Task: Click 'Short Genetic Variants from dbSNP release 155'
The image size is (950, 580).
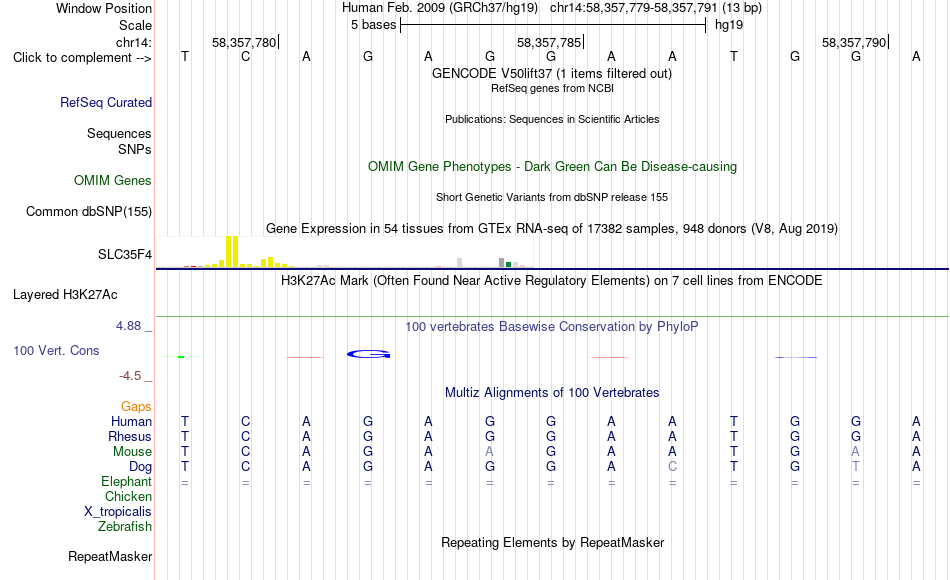Action: point(552,198)
